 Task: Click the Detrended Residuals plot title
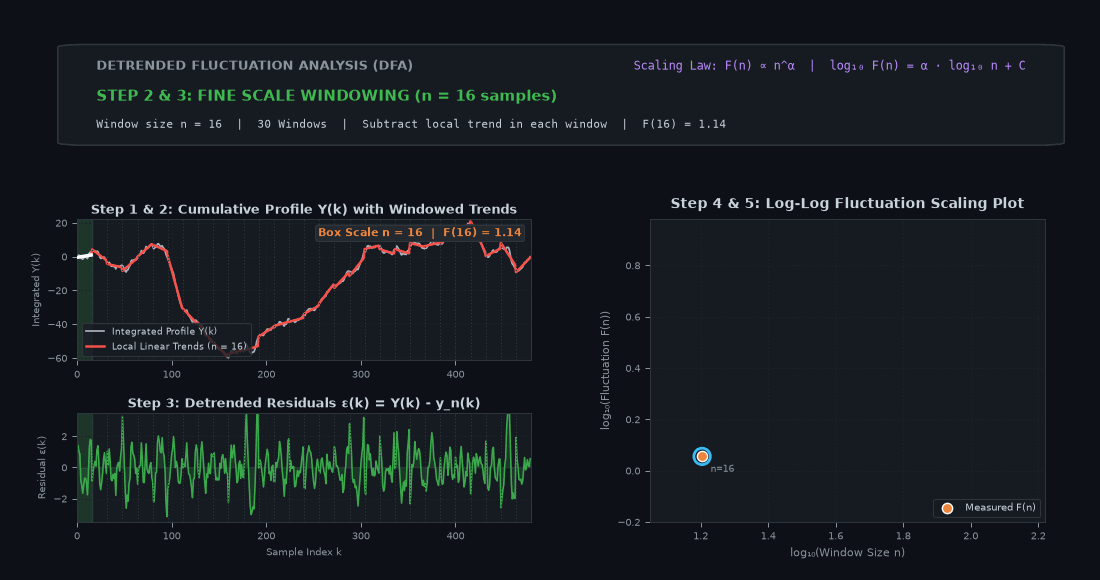304,403
